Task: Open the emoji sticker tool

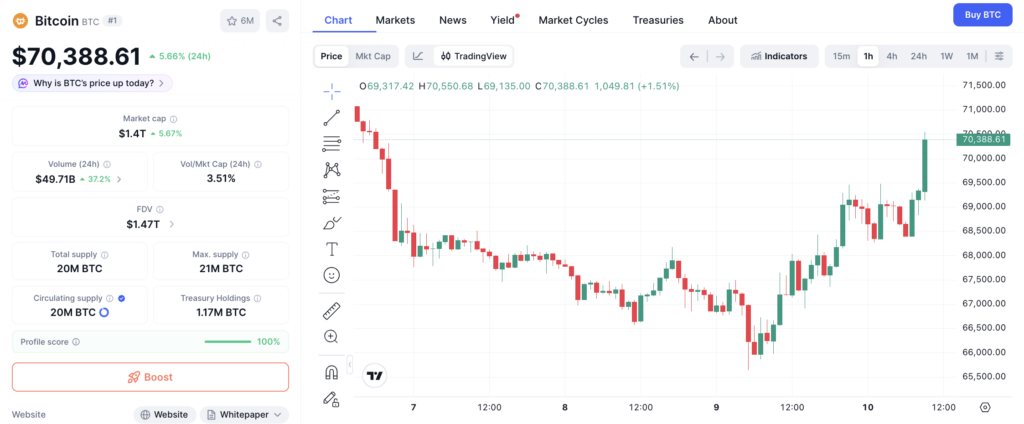Action: click(x=332, y=275)
